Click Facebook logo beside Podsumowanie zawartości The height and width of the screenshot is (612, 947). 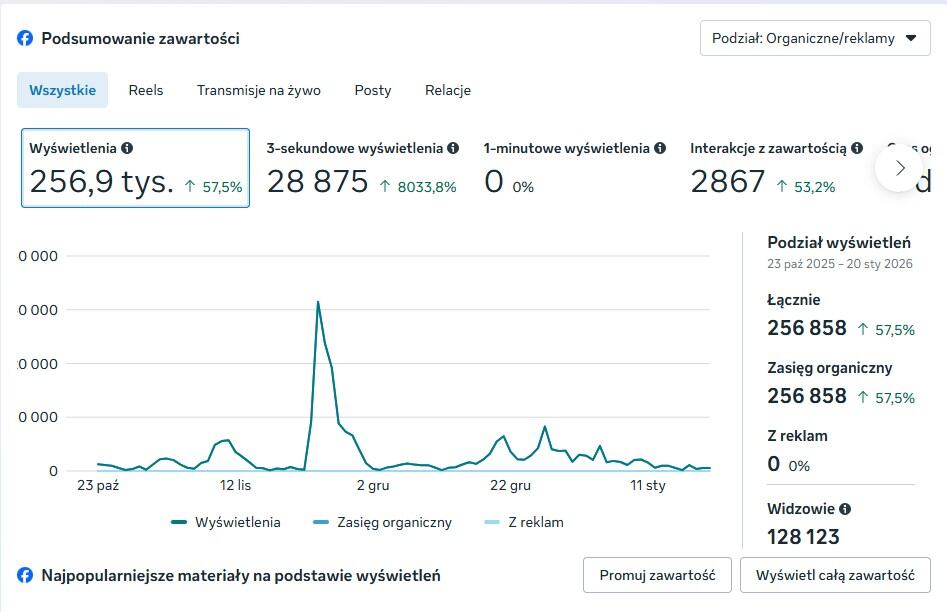coord(25,39)
